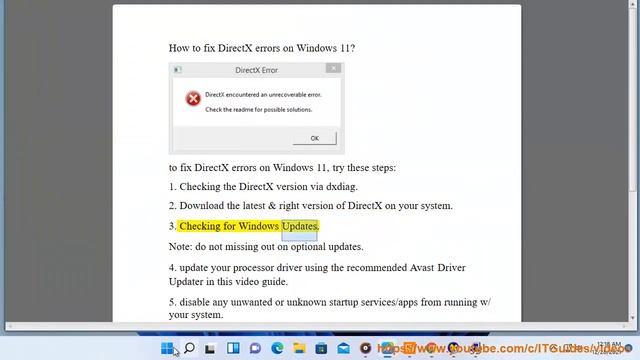
Task: Click the horizontal scrollbar left arrow
Action: (10, 326)
